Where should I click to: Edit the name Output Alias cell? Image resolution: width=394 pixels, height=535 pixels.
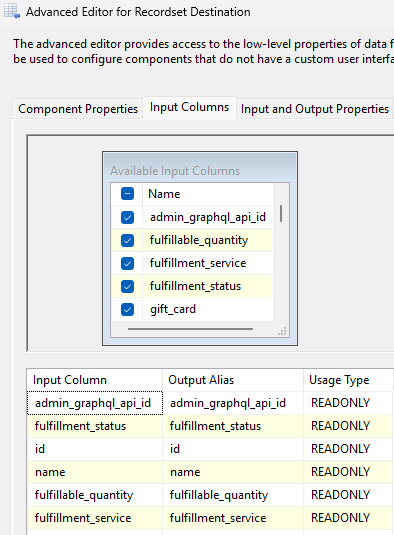233,472
